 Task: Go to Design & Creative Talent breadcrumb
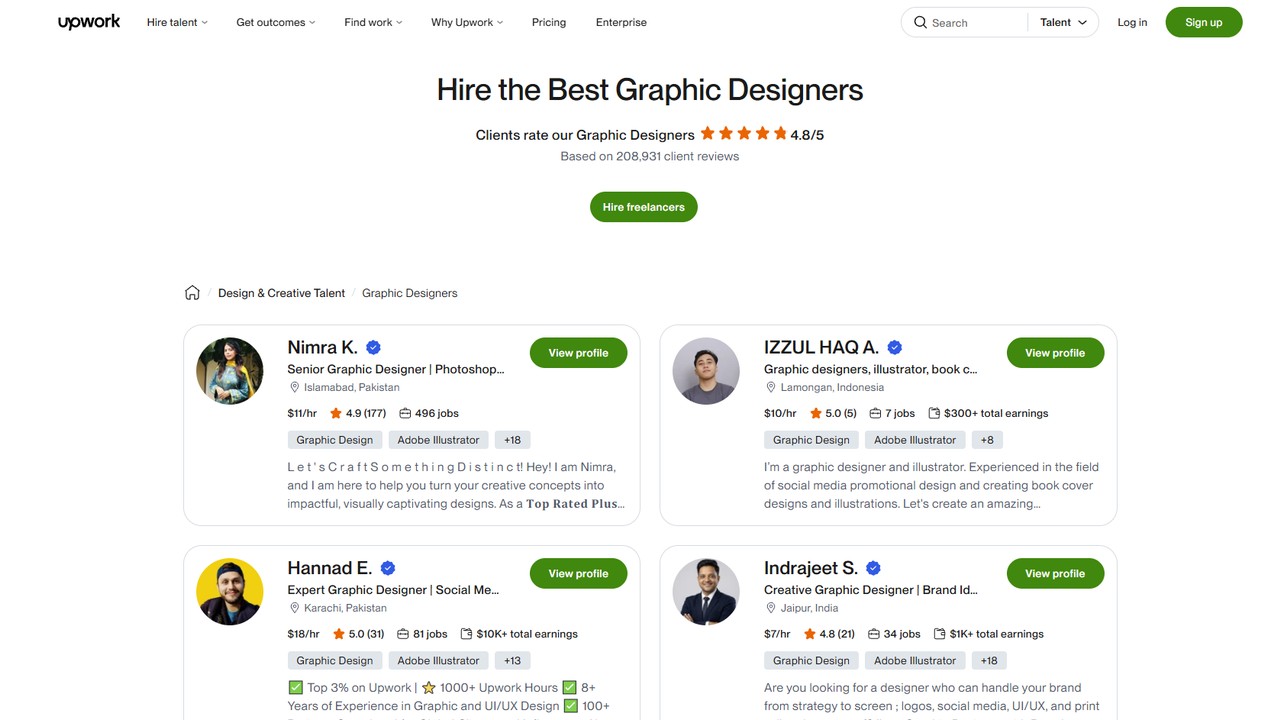pos(281,293)
